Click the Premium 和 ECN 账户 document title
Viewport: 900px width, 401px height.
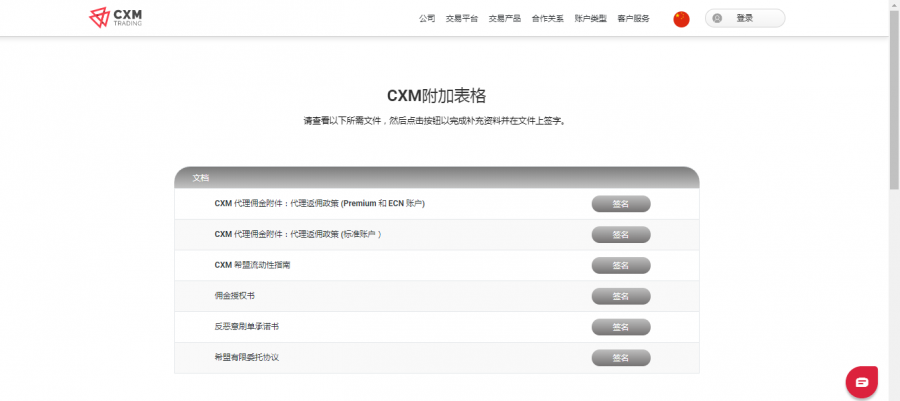pyautogui.click(x=320, y=204)
